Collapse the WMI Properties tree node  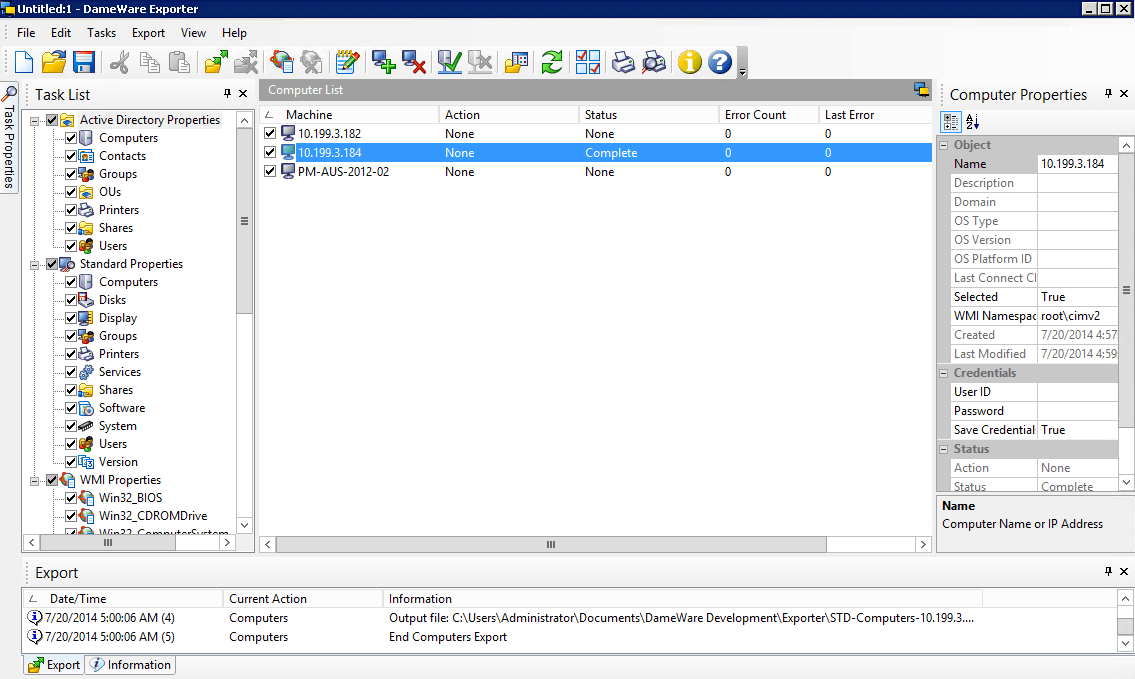pyautogui.click(x=34, y=481)
